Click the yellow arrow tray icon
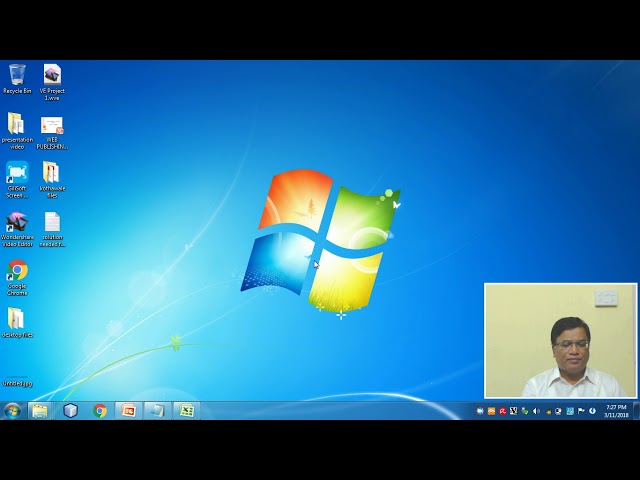 548,411
